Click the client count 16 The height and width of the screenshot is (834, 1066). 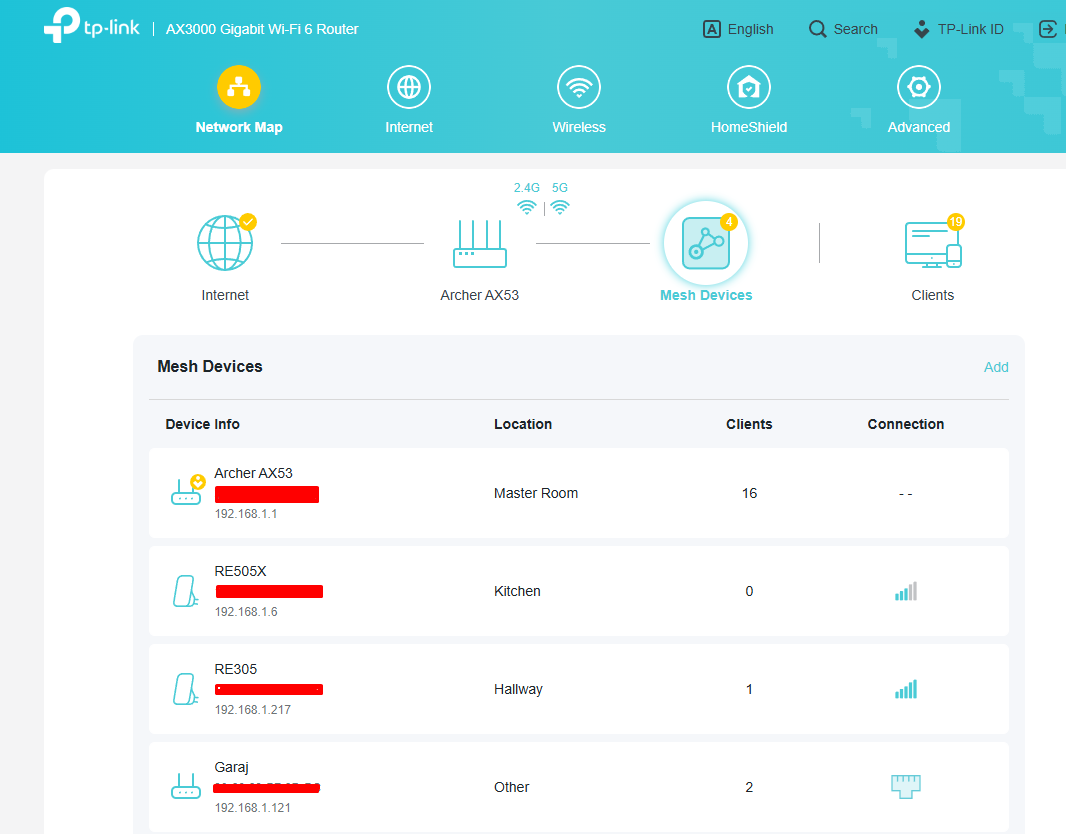(749, 493)
